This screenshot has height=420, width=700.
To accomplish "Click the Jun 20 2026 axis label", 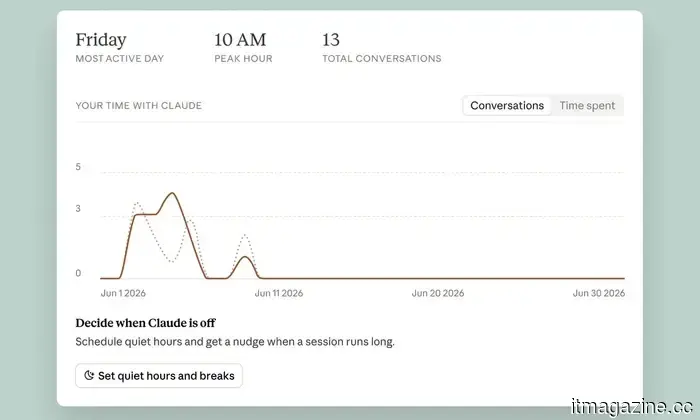I will [438, 293].
